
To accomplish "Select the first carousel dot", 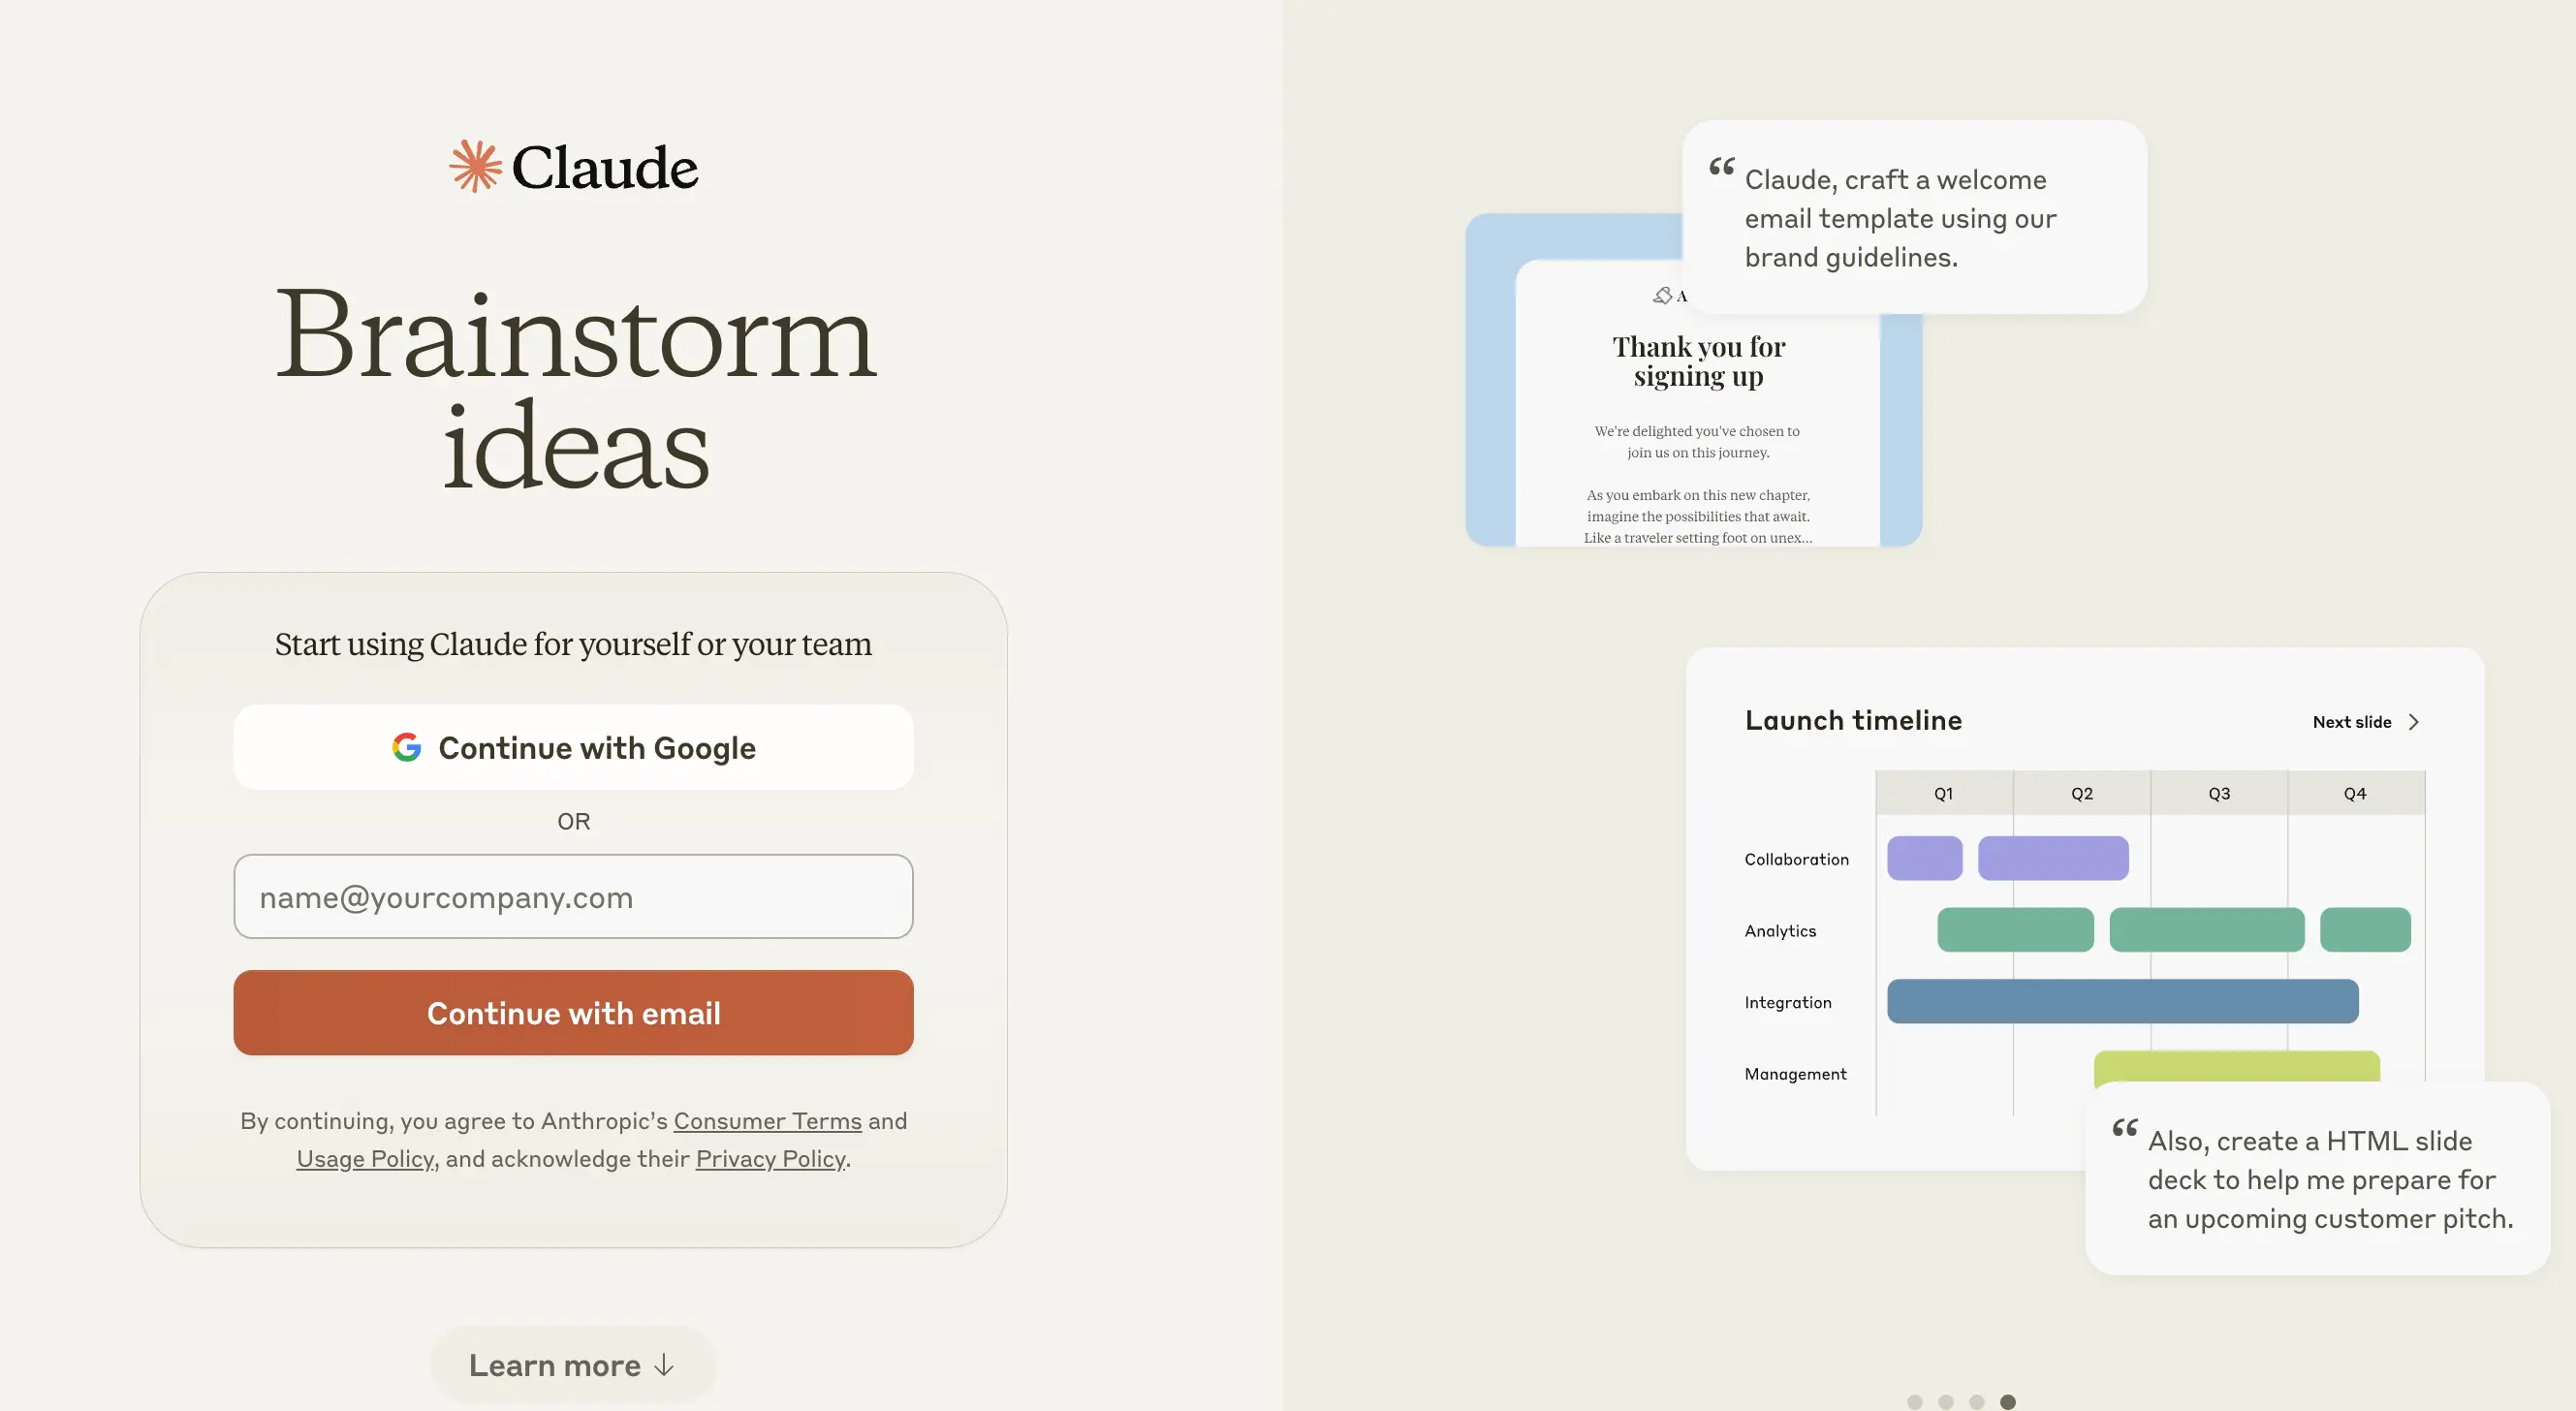I will click(1914, 1402).
